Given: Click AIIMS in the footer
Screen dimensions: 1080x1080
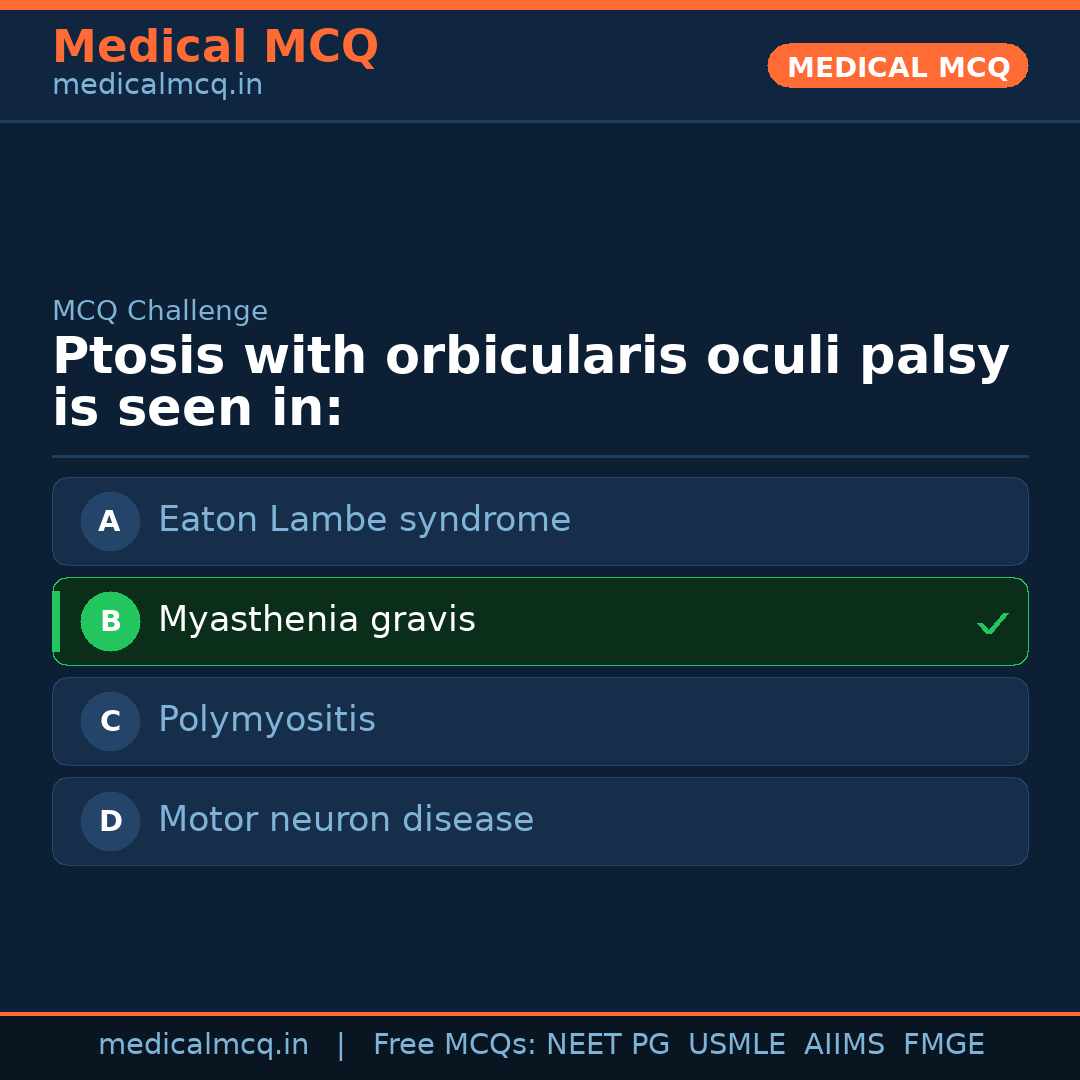Looking at the screenshot, I should point(844,1045).
